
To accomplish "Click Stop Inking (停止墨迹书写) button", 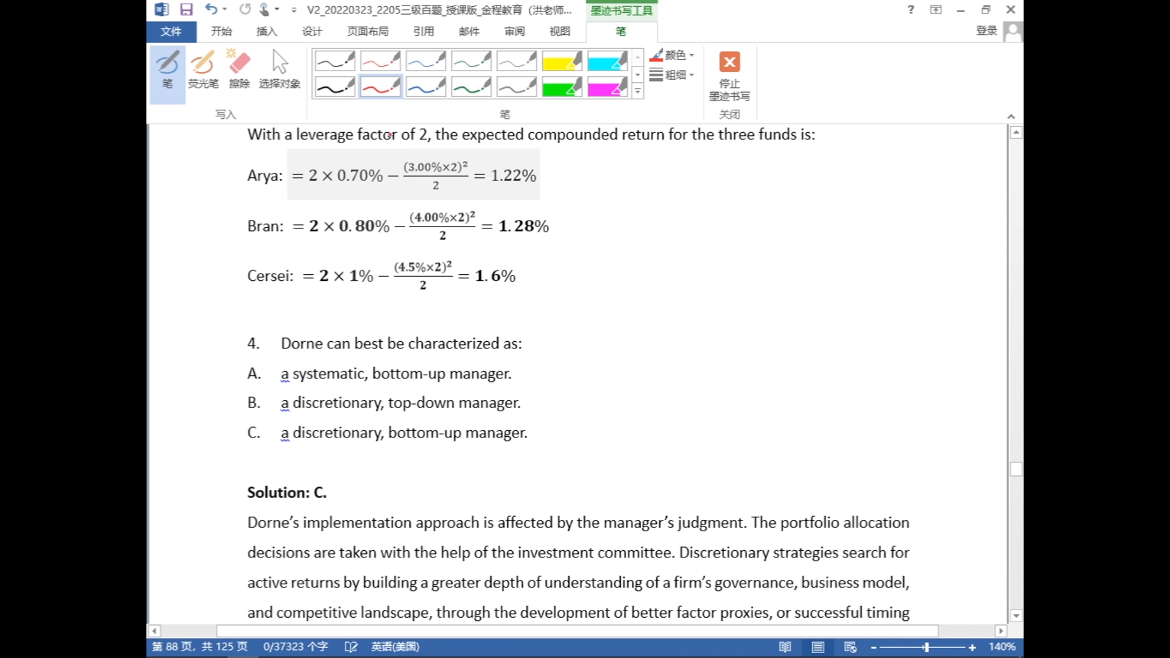I will (729, 76).
